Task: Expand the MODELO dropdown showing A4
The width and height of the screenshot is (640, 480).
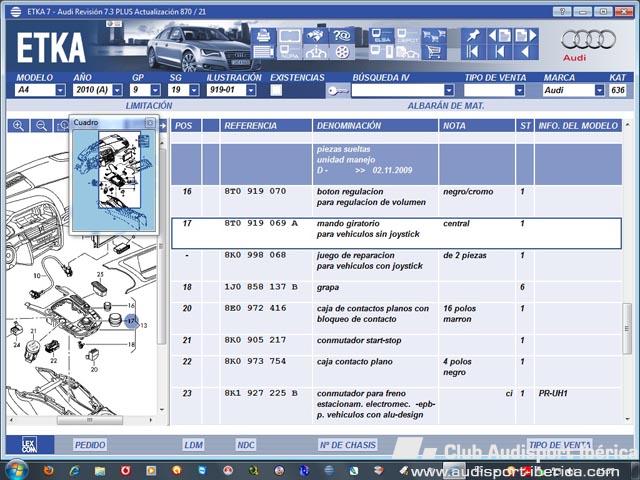Action: [x=60, y=90]
